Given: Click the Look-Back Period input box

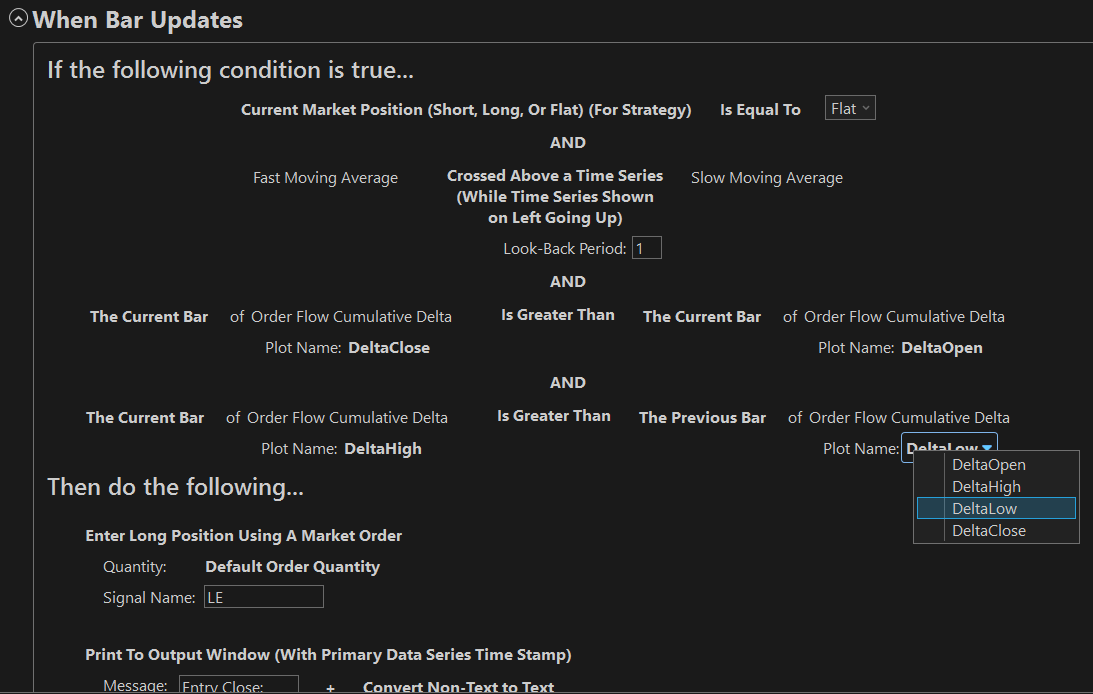Looking at the screenshot, I should pyautogui.click(x=646, y=247).
